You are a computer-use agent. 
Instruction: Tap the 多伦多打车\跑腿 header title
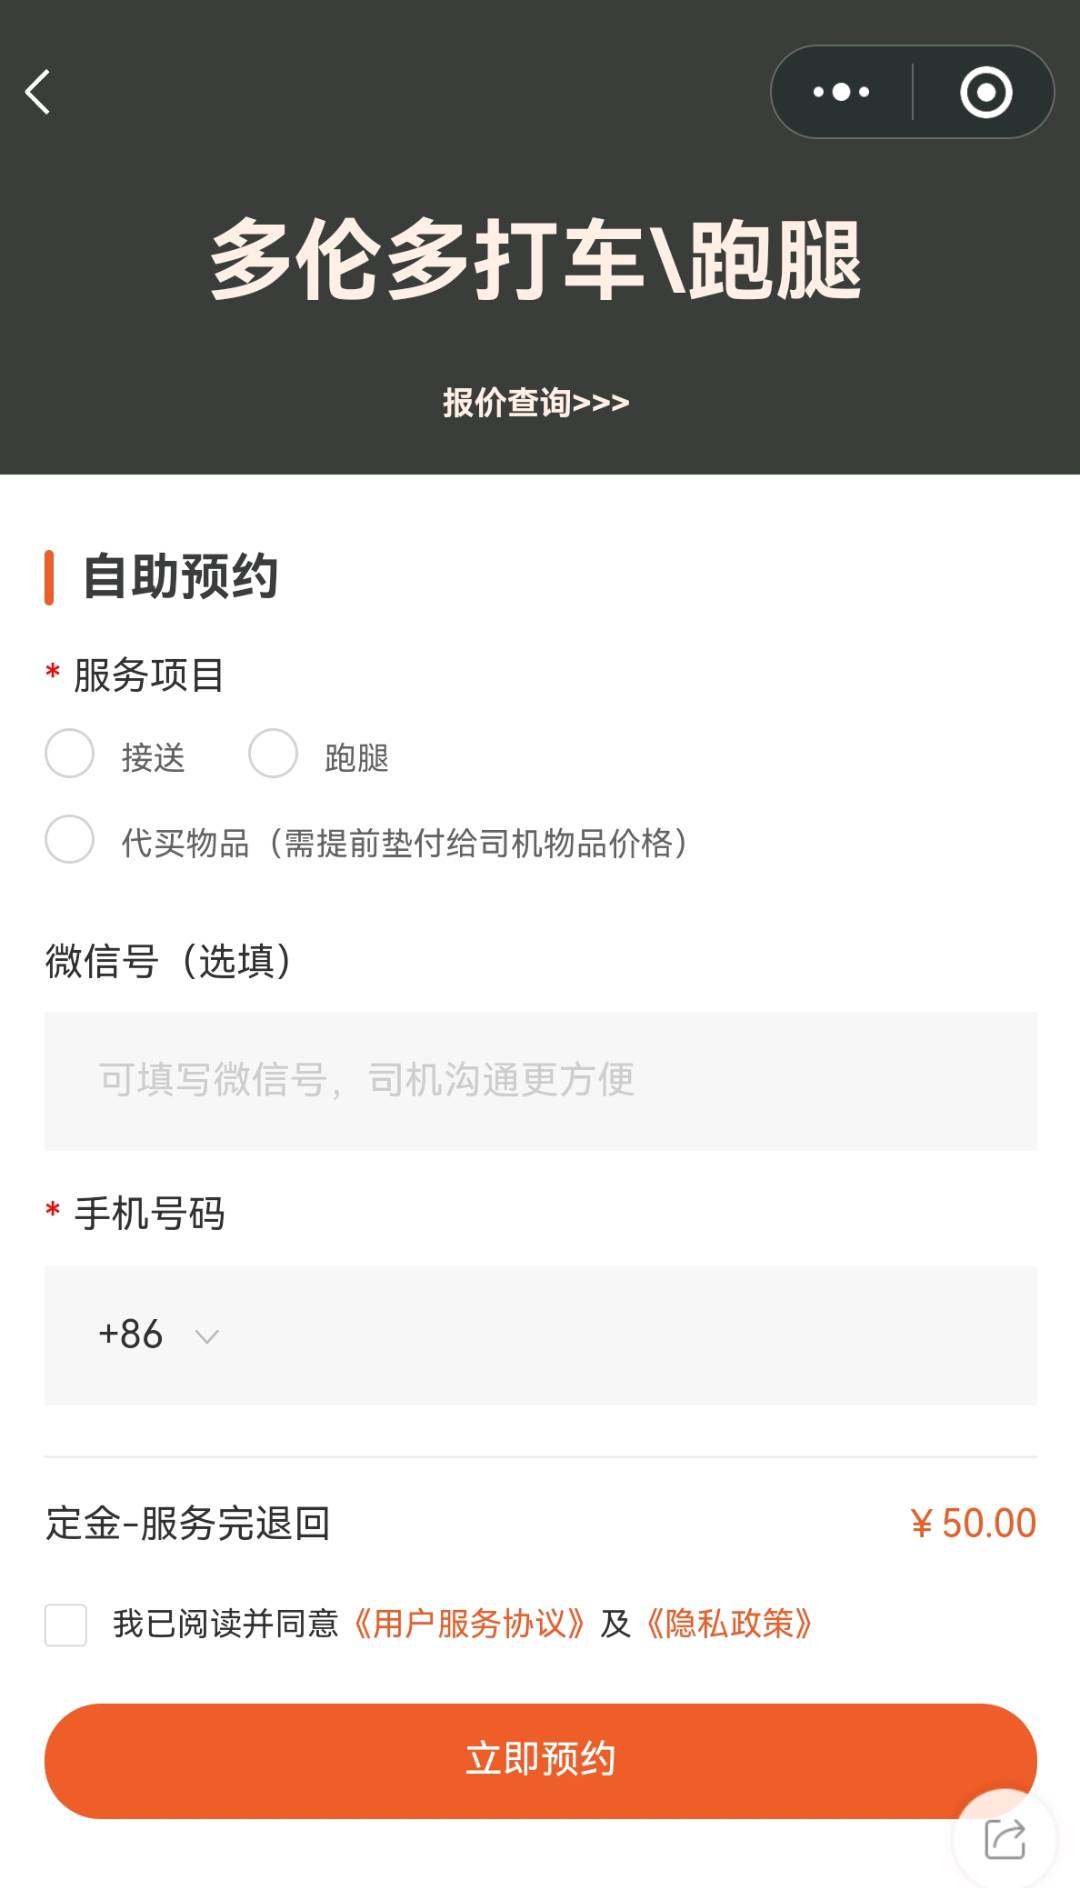536,260
